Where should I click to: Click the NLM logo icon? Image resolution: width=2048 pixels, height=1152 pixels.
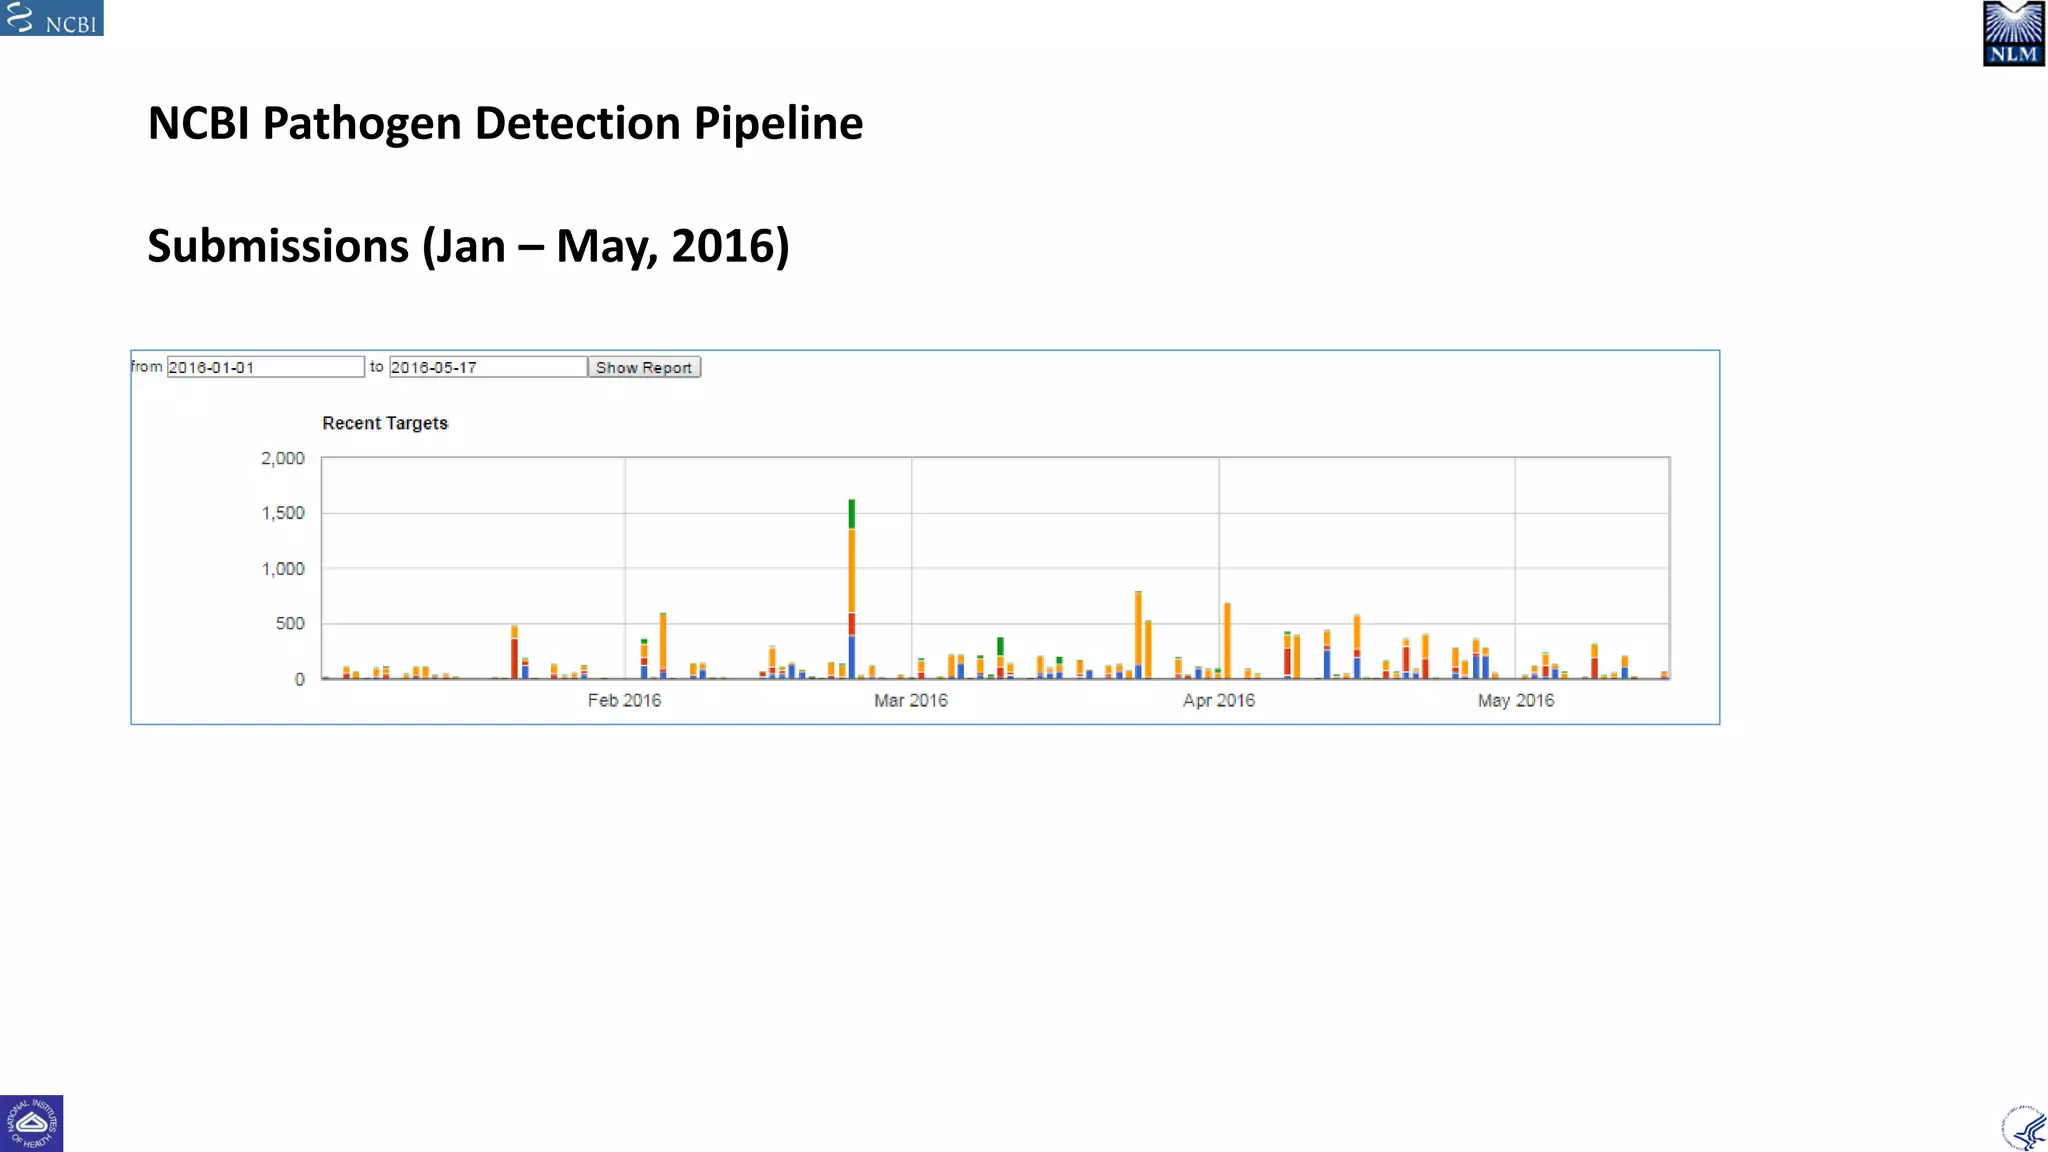(x=2013, y=34)
